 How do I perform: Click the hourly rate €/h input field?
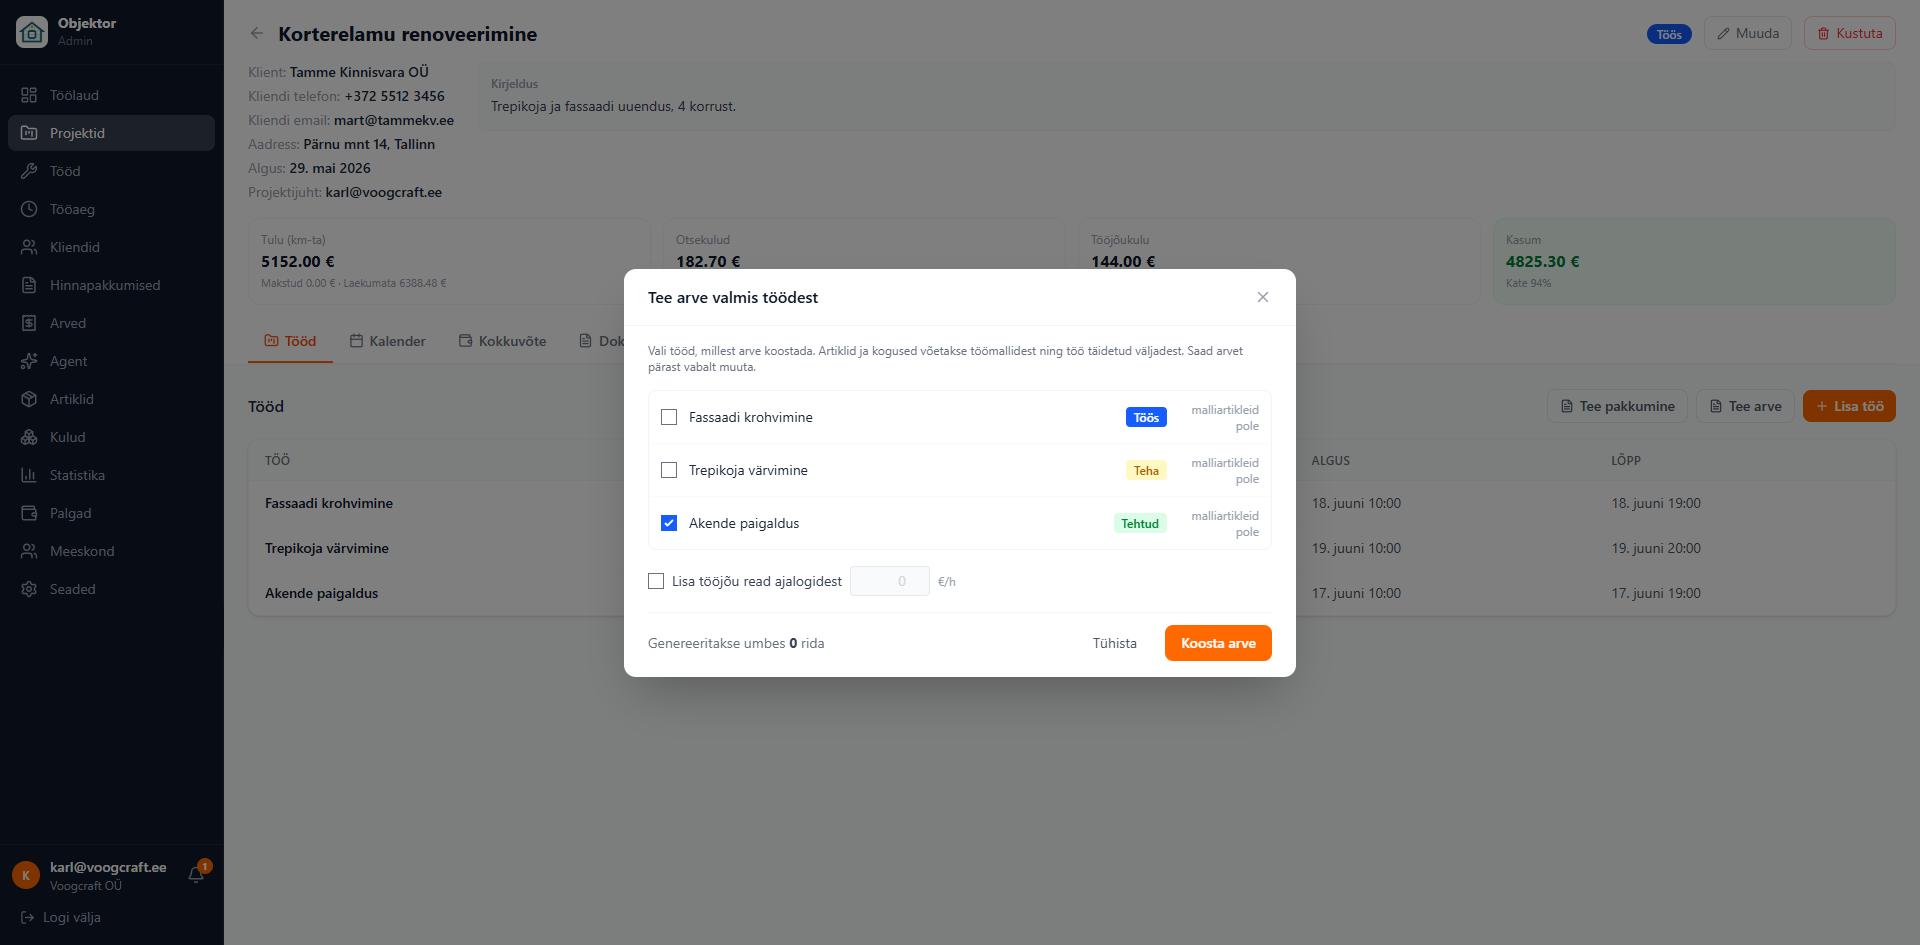click(890, 581)
